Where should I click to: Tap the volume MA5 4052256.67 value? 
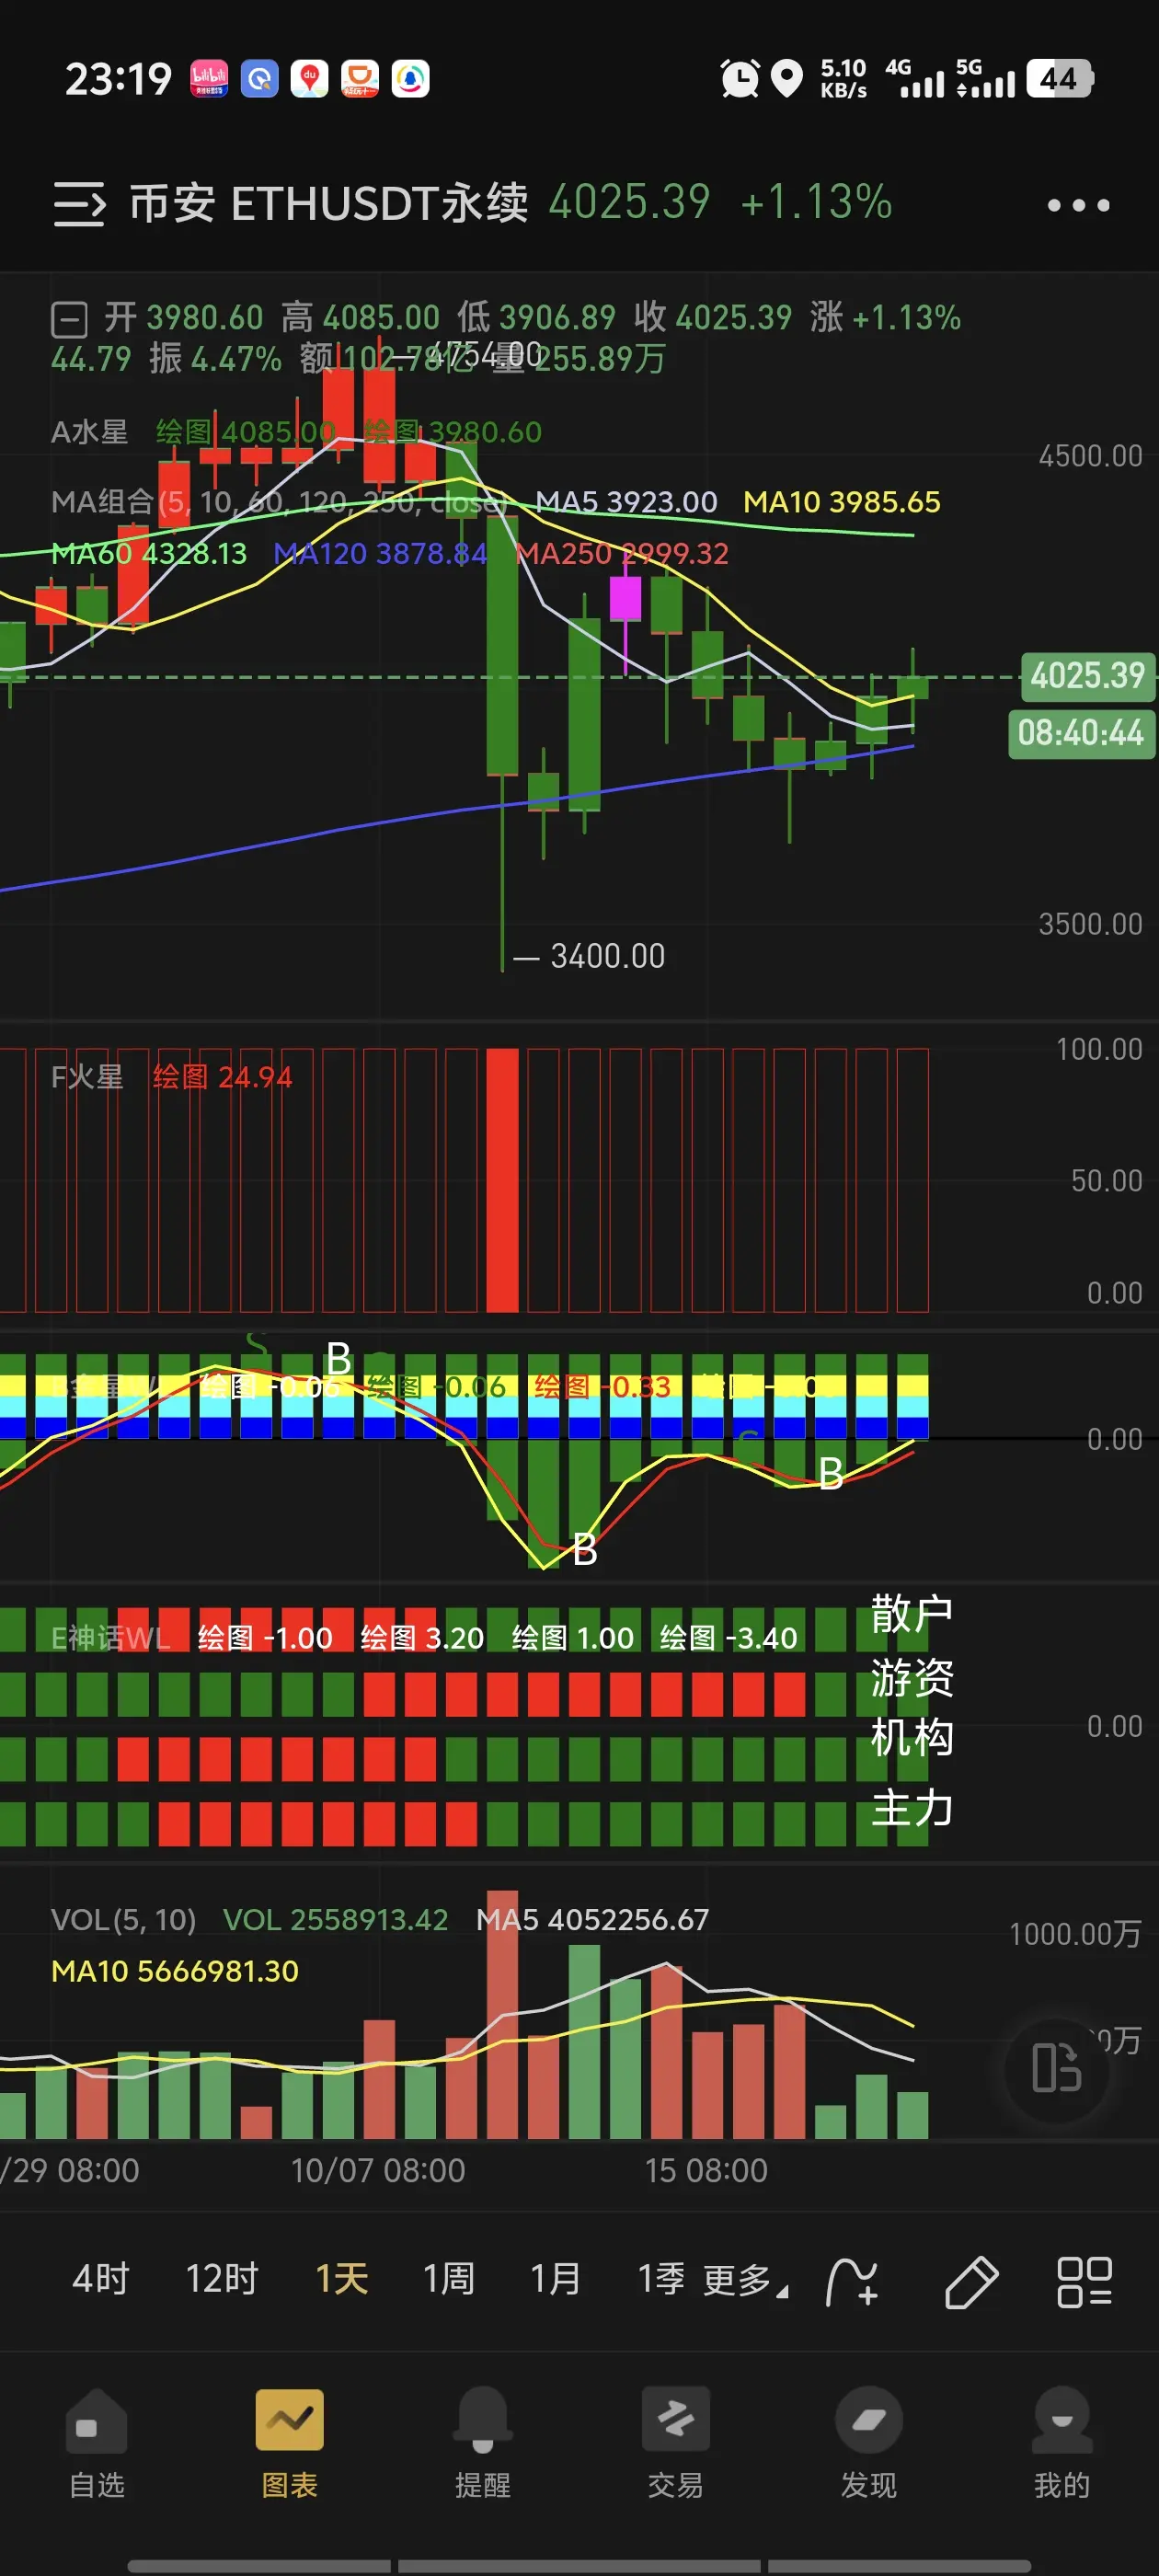[592, 1920]
